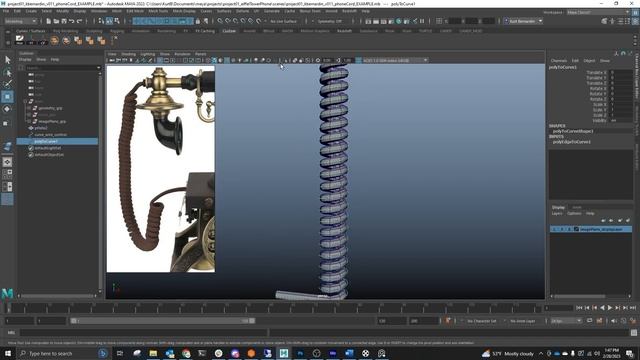Select the Rotate tool in toolbox
640x360 pixels.
pyautogui.click(x=7, y=109)
